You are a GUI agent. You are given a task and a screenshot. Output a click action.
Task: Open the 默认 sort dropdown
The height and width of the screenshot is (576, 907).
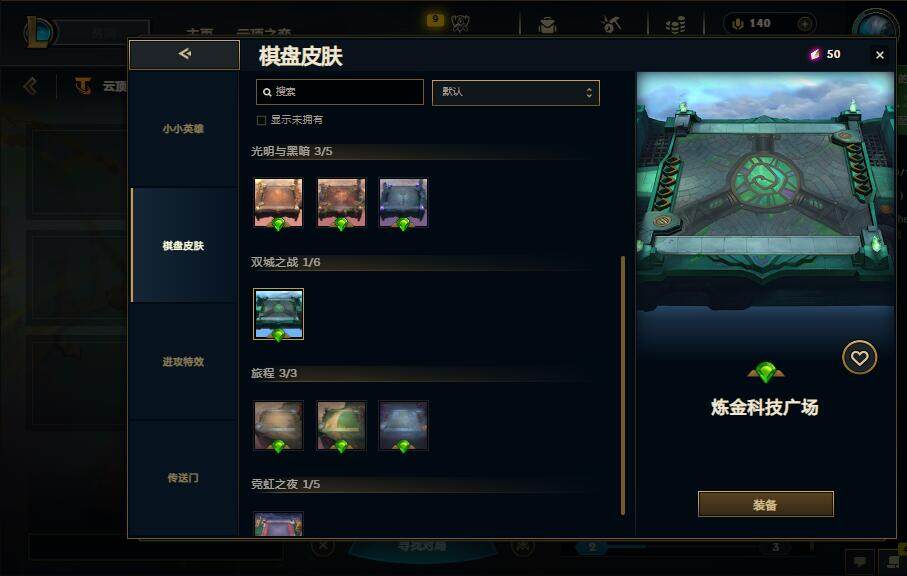tap(515, 93)
